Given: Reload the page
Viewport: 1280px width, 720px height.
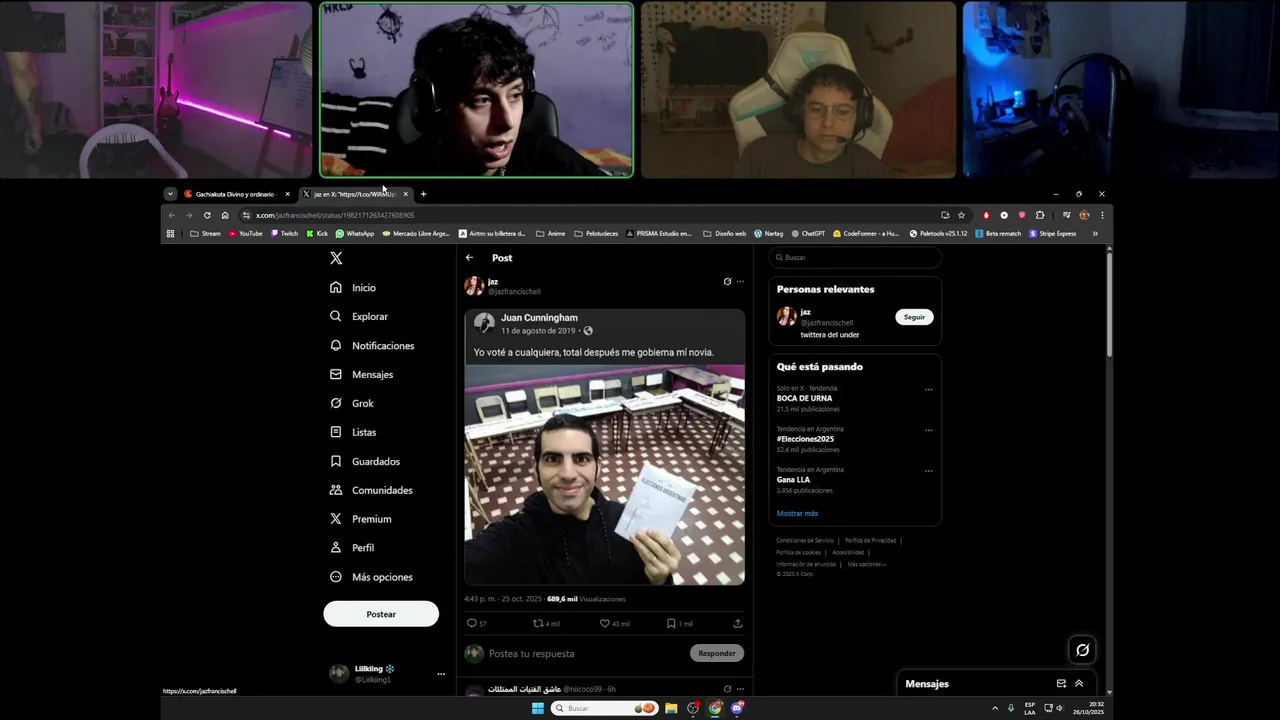Looking at the screenshot, I should click(x=207, y=215).
